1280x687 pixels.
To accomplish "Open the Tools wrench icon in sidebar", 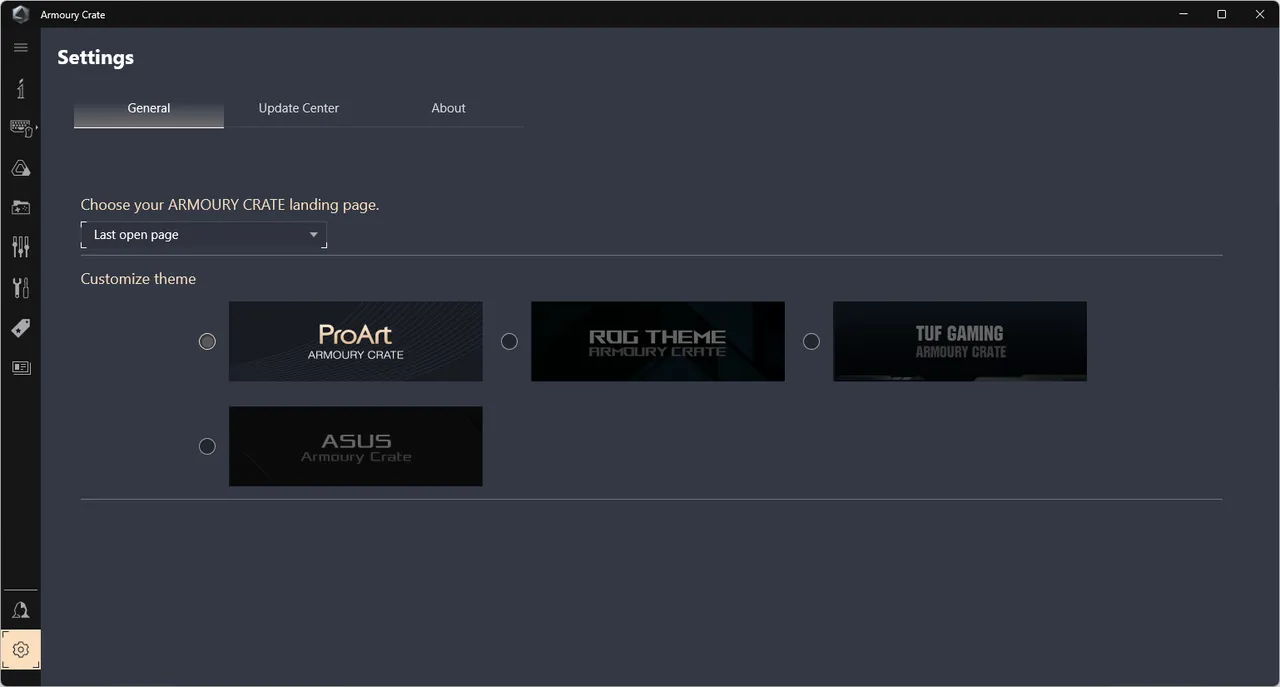I will 20,288.
